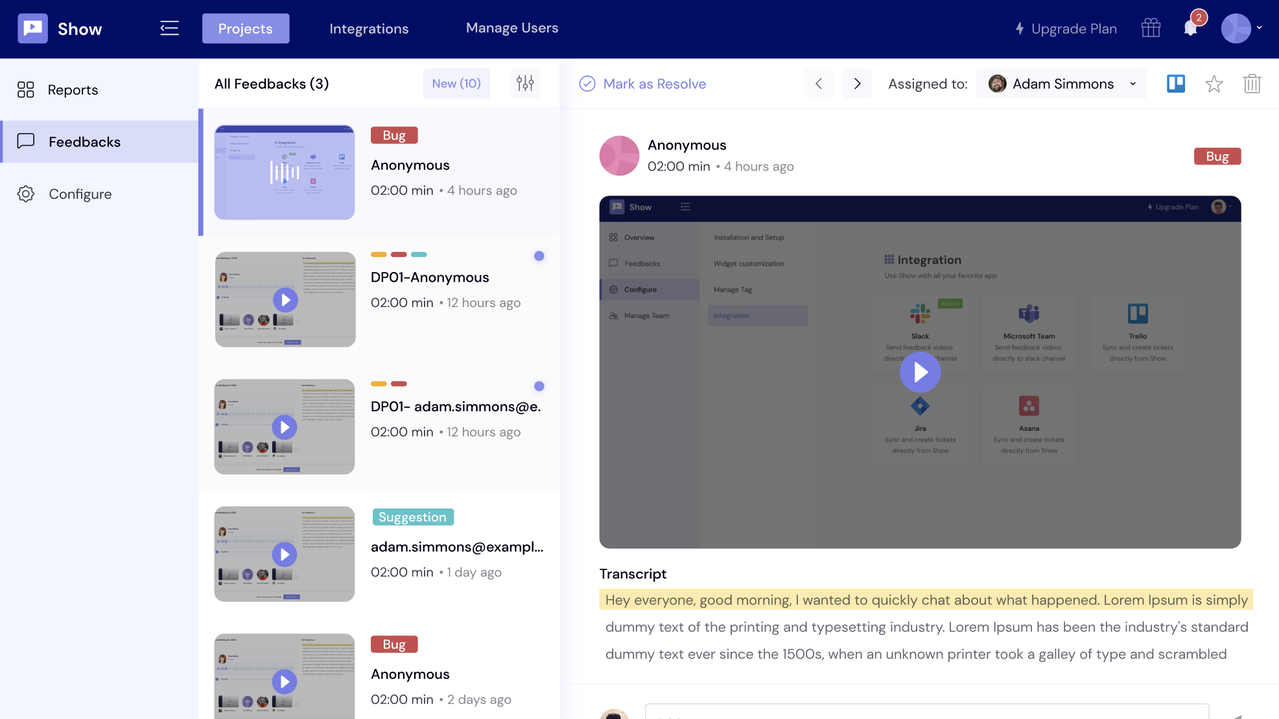
Task: Open the gift box icon
Action: (x=1151, y=28)
